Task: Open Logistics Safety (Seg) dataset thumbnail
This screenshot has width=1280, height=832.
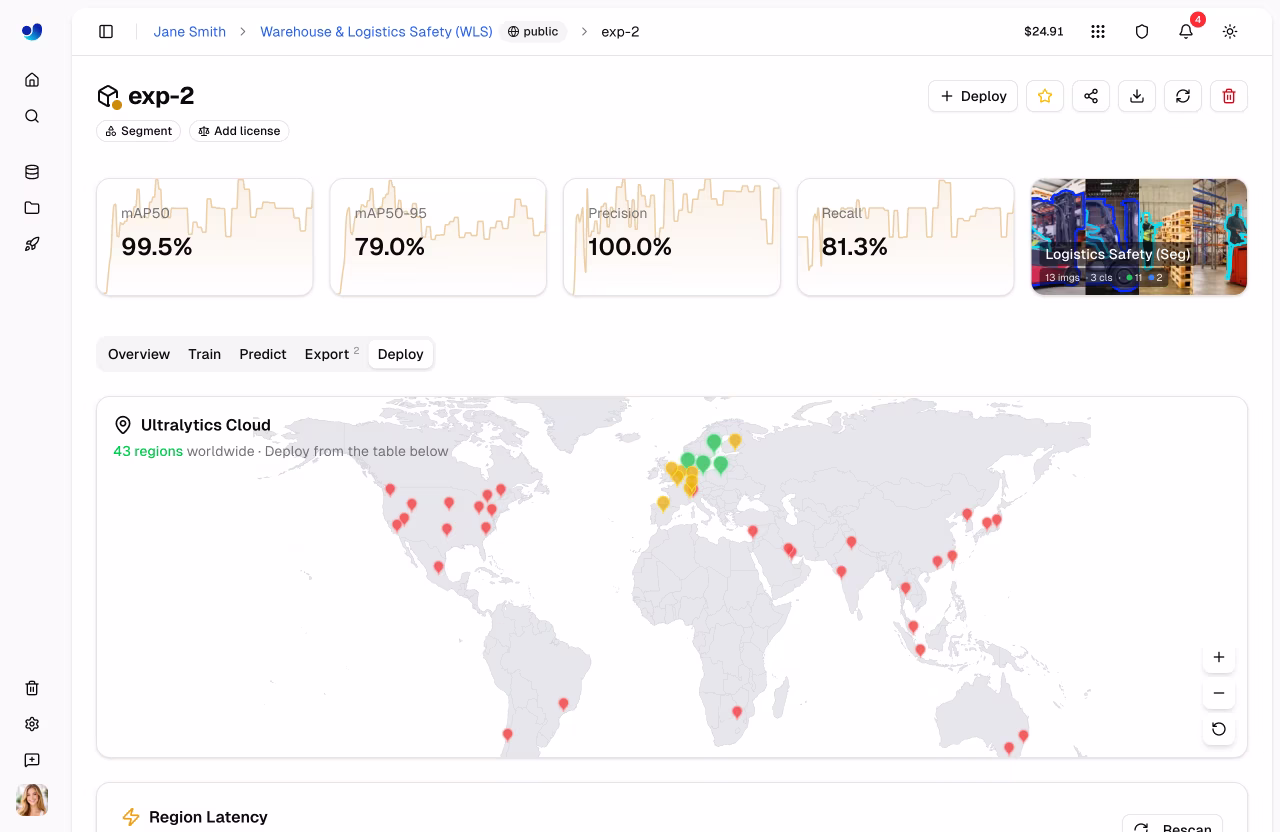Action: [x=1139, y=237]
